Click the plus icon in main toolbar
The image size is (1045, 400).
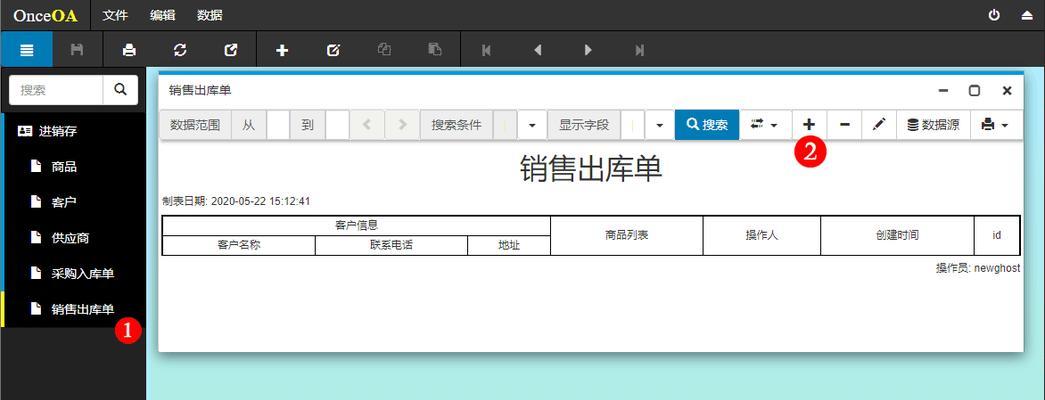pos(282,50)
